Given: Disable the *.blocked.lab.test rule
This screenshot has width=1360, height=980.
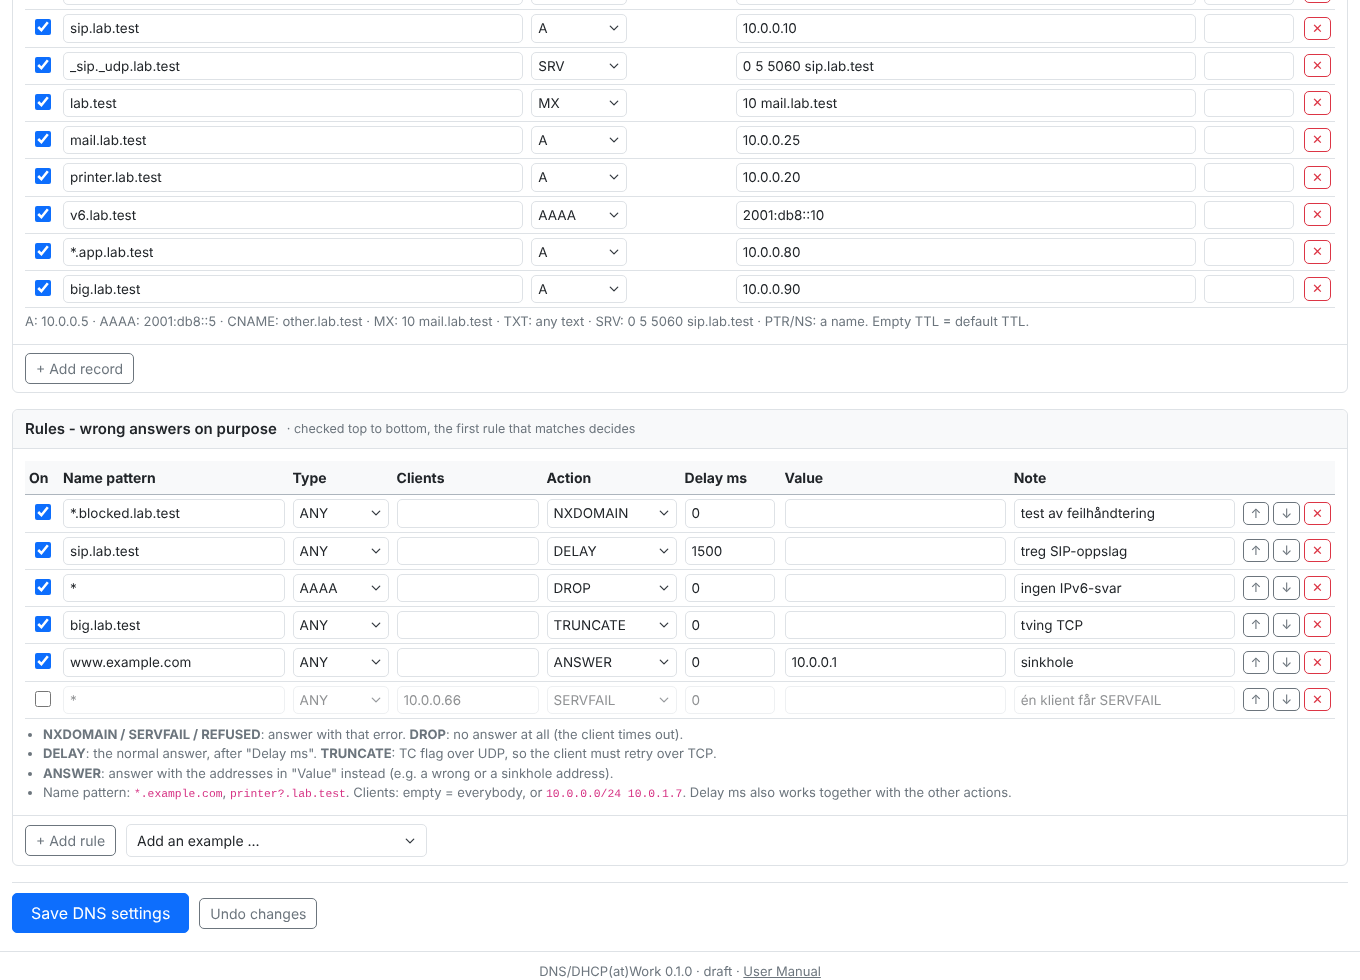Looking at the screenshot, I should click(43, 512).
